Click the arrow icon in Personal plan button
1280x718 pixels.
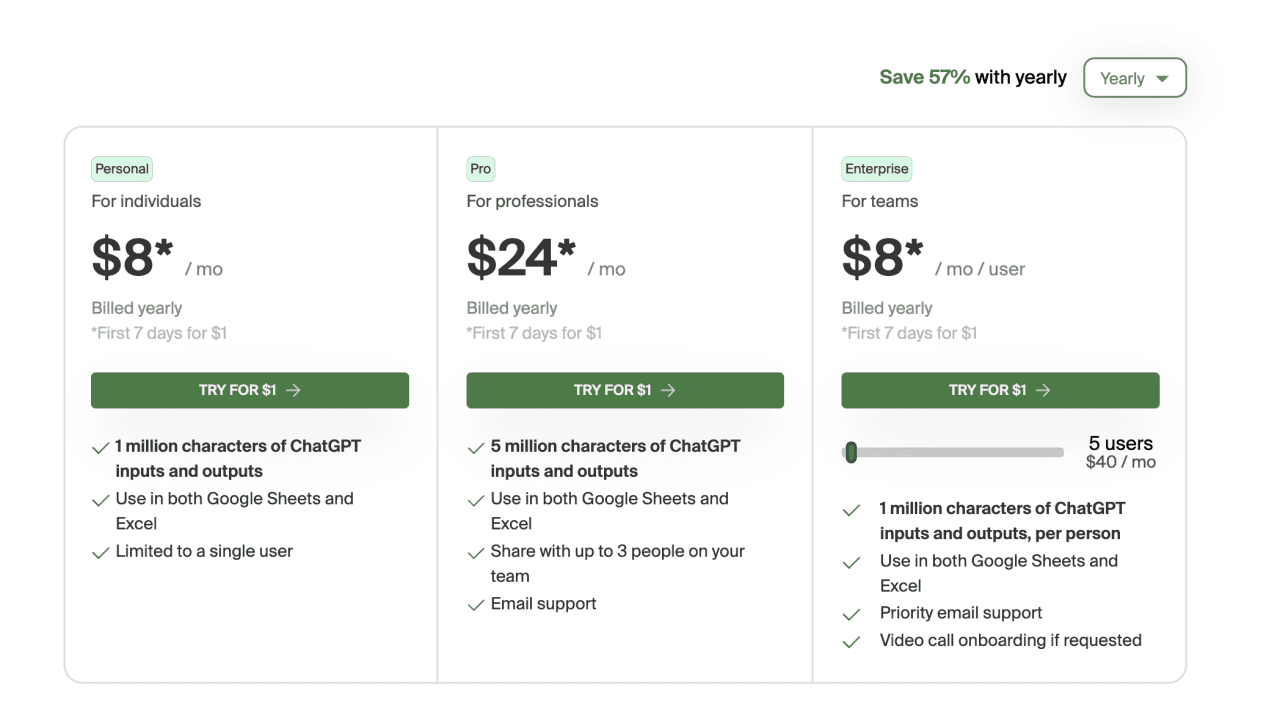pyautogui.click(x=293, y=390)
